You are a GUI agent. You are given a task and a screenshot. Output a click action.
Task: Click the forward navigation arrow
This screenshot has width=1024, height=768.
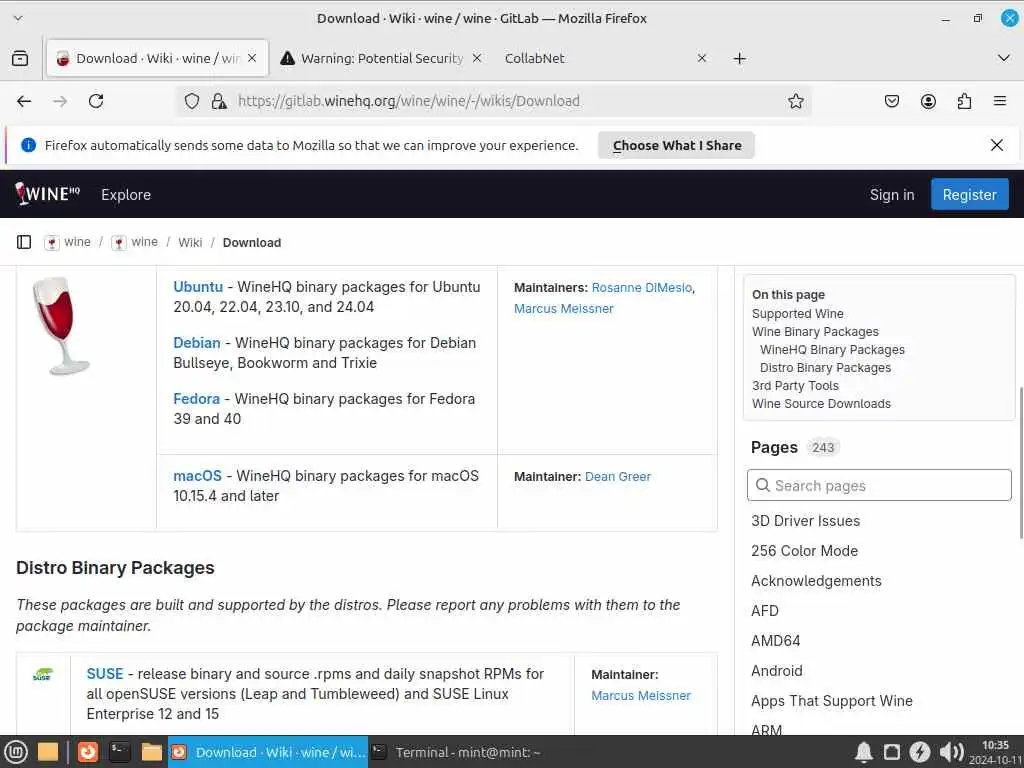pos(60,101)
